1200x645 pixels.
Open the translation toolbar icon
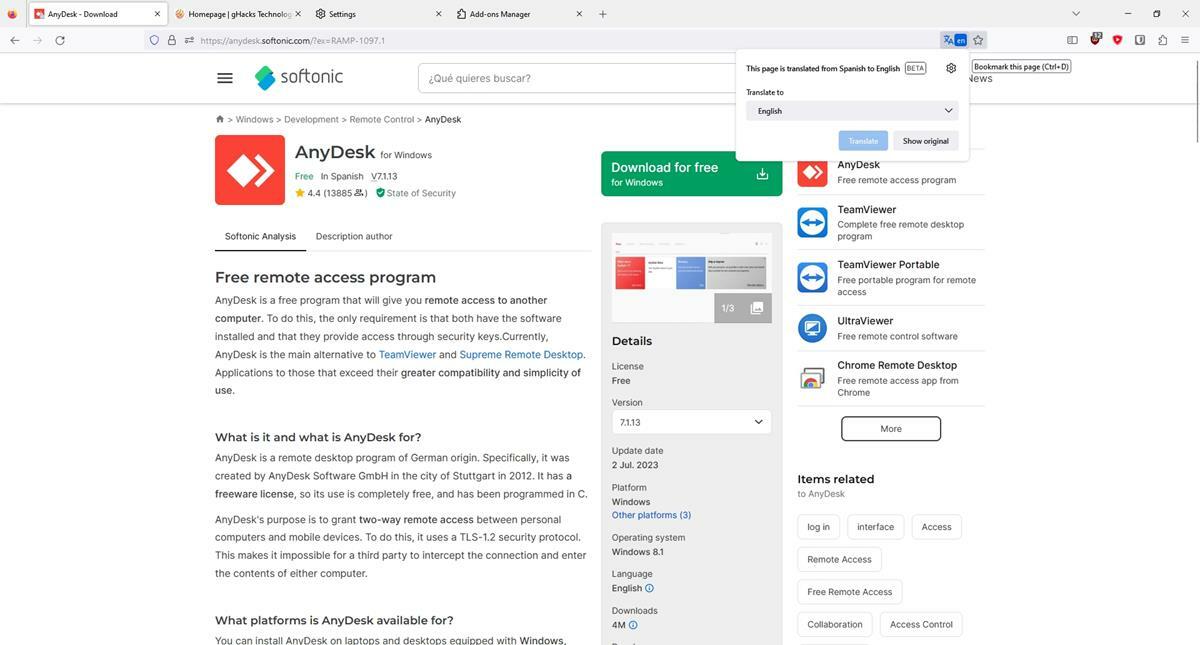[x=954, y=40]
